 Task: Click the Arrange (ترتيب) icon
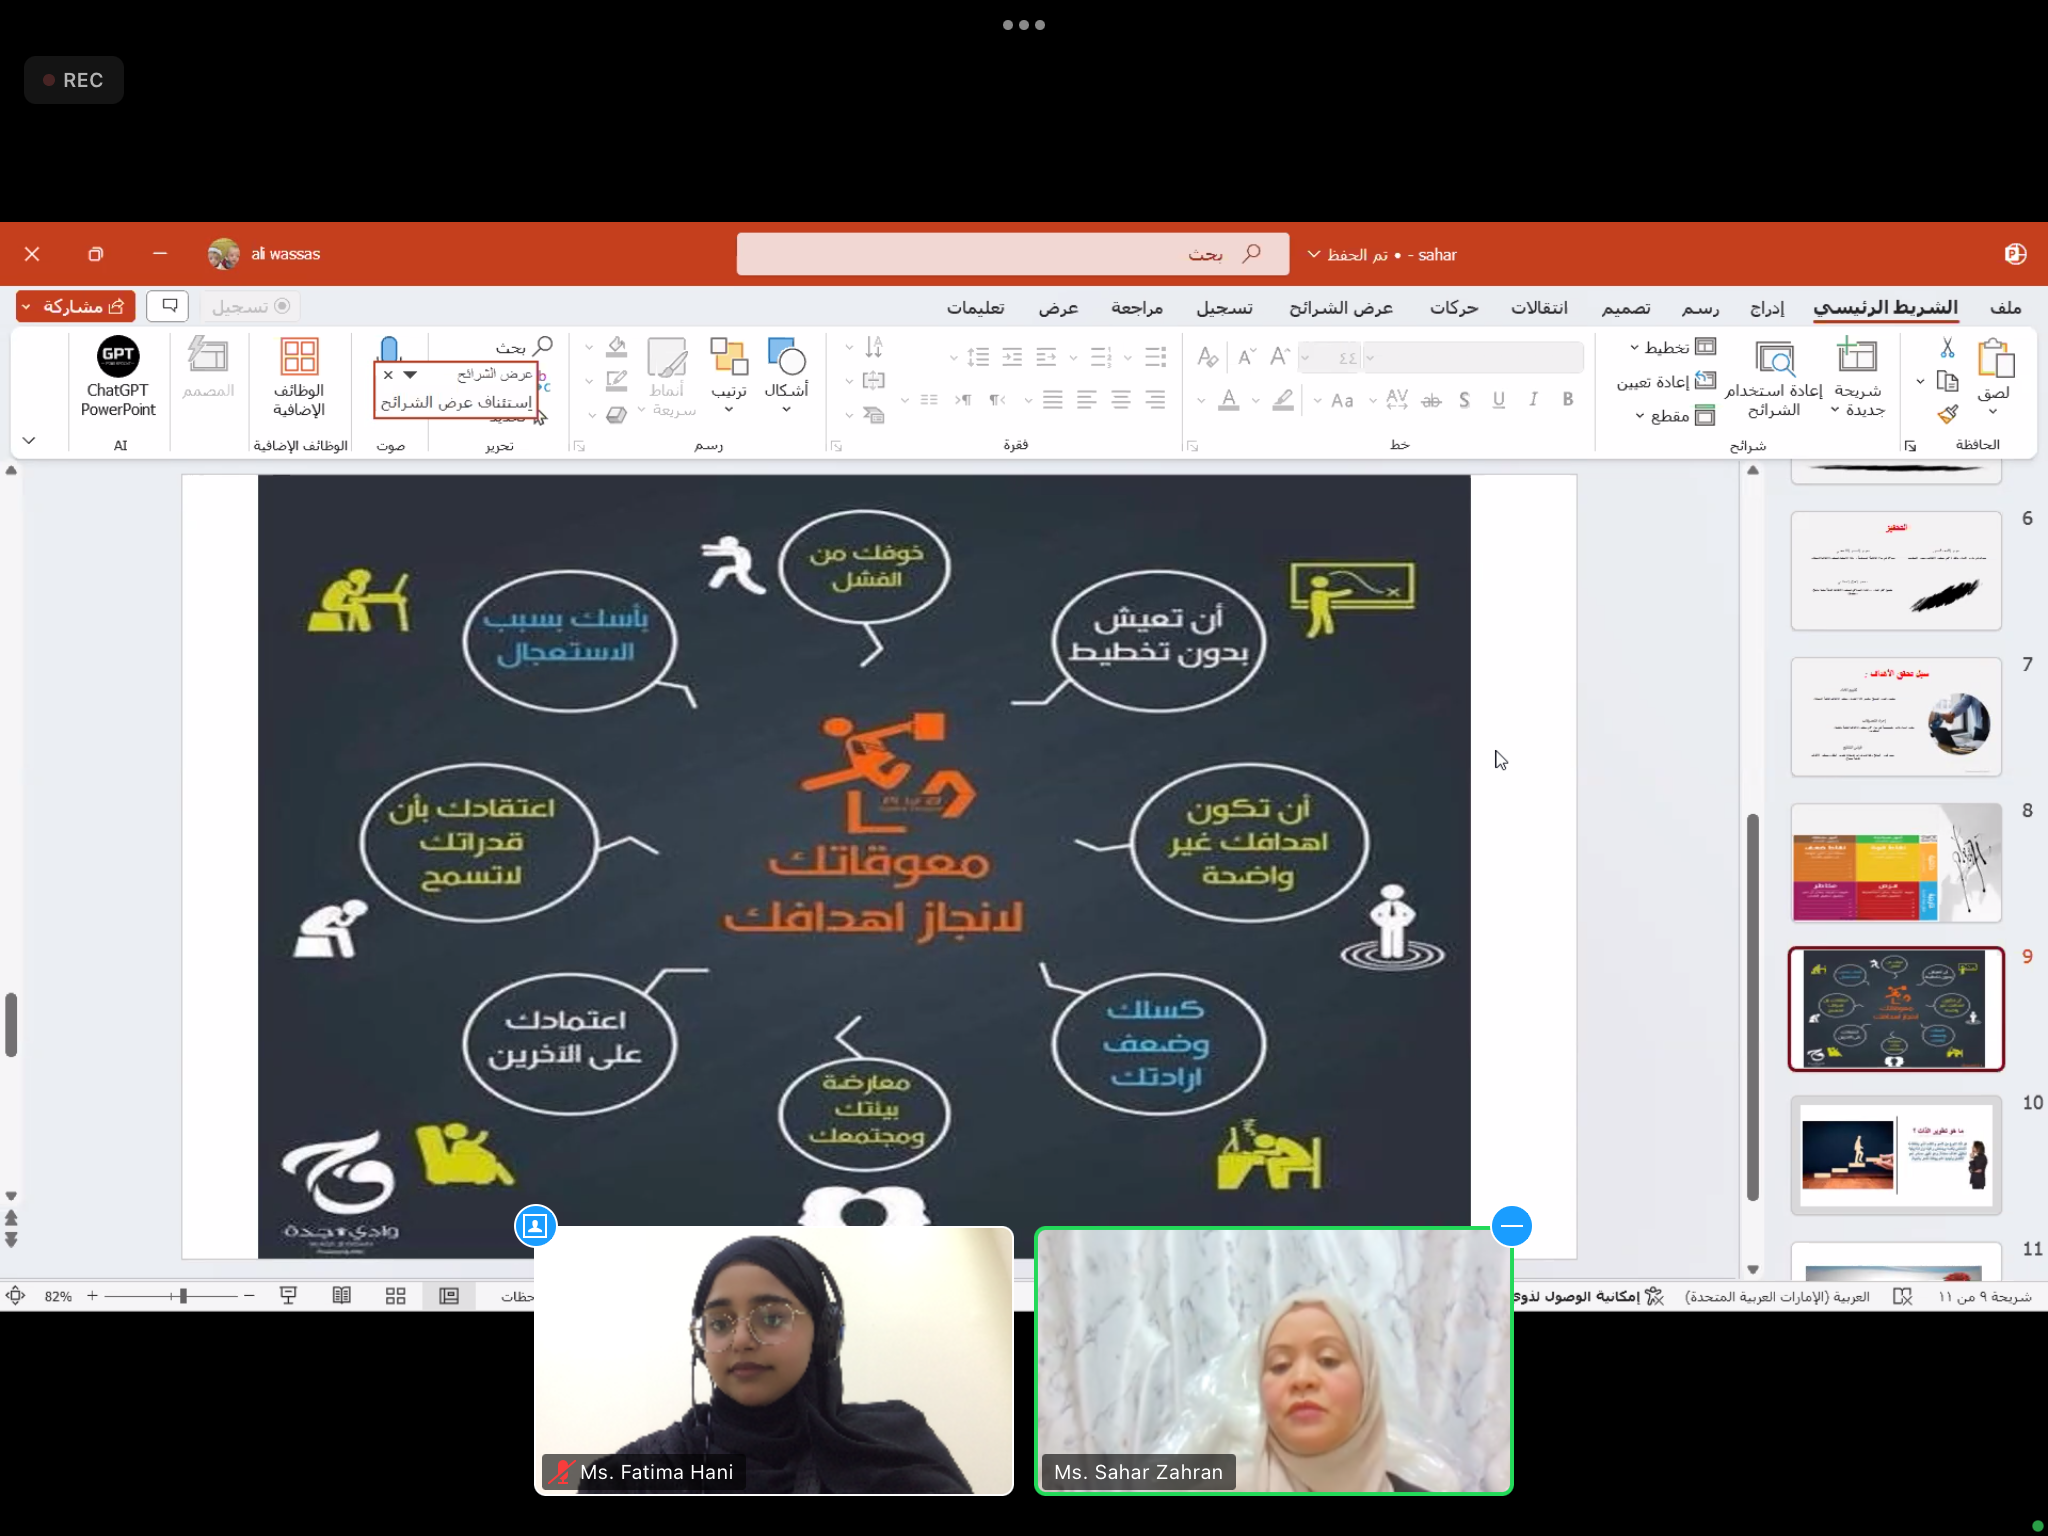pos(729,357)
